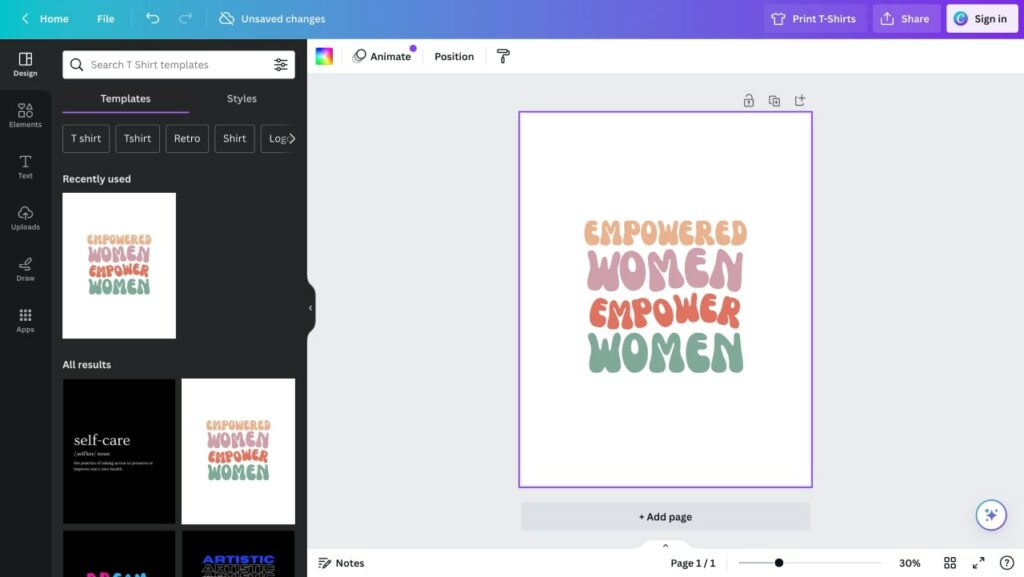Click the Print T-Shirts button
The height and width of the screenshot is (577, 1024).
[816, 18]
